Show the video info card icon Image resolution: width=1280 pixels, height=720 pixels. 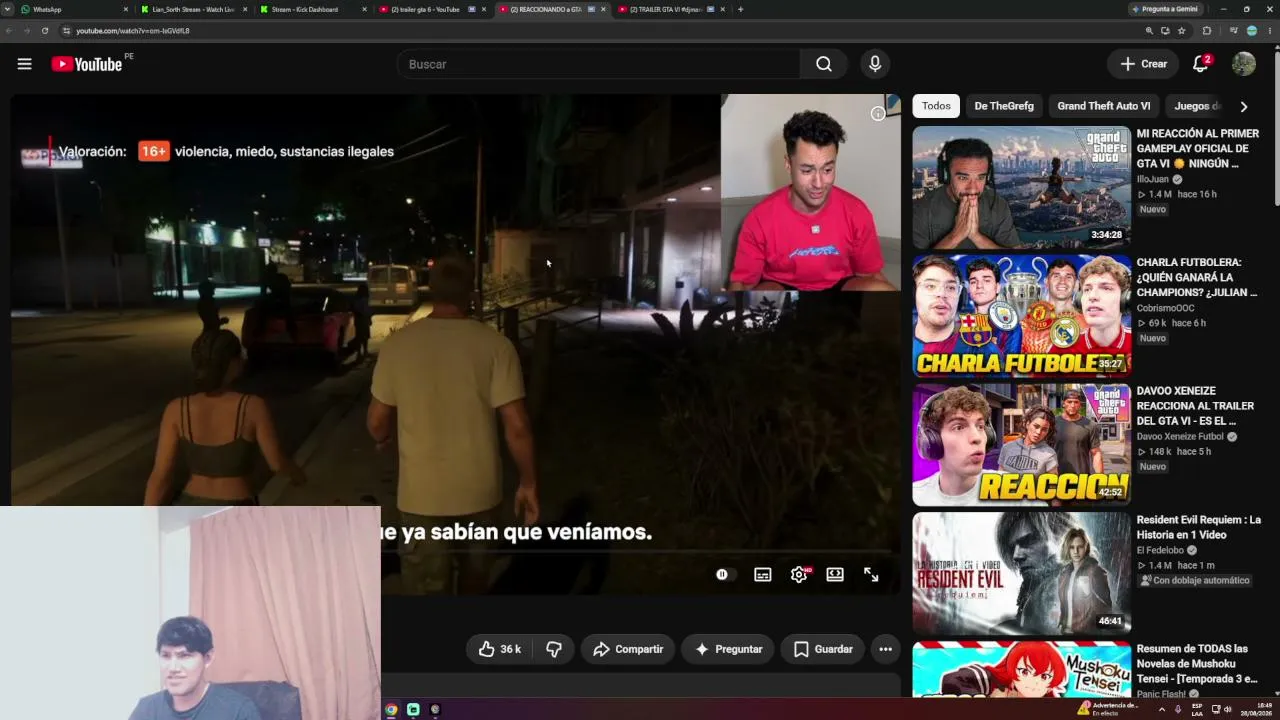pos(878,114)
